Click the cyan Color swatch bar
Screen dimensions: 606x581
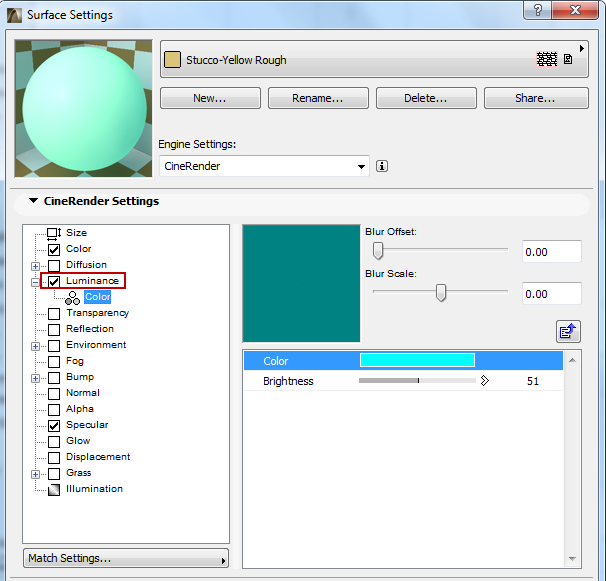(417, 360)
